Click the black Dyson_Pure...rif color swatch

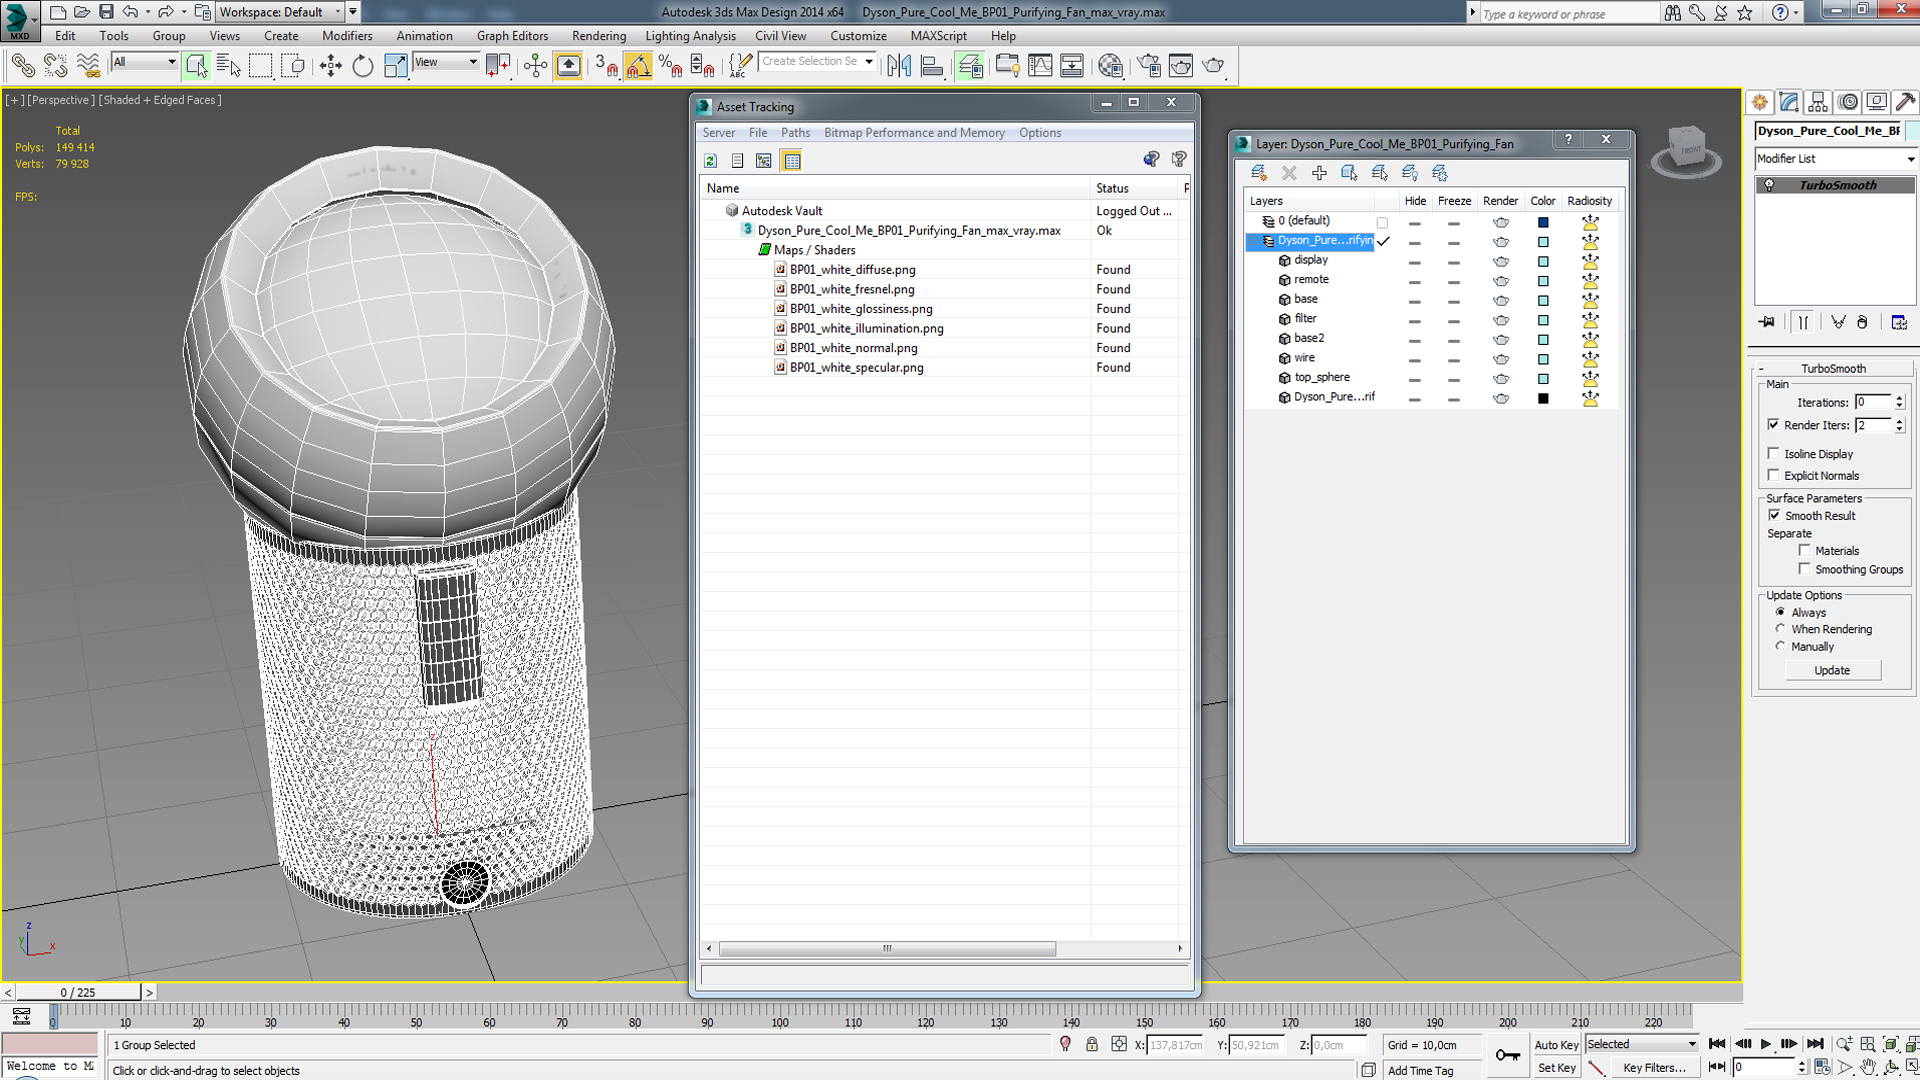click(x=1543, y=398)
